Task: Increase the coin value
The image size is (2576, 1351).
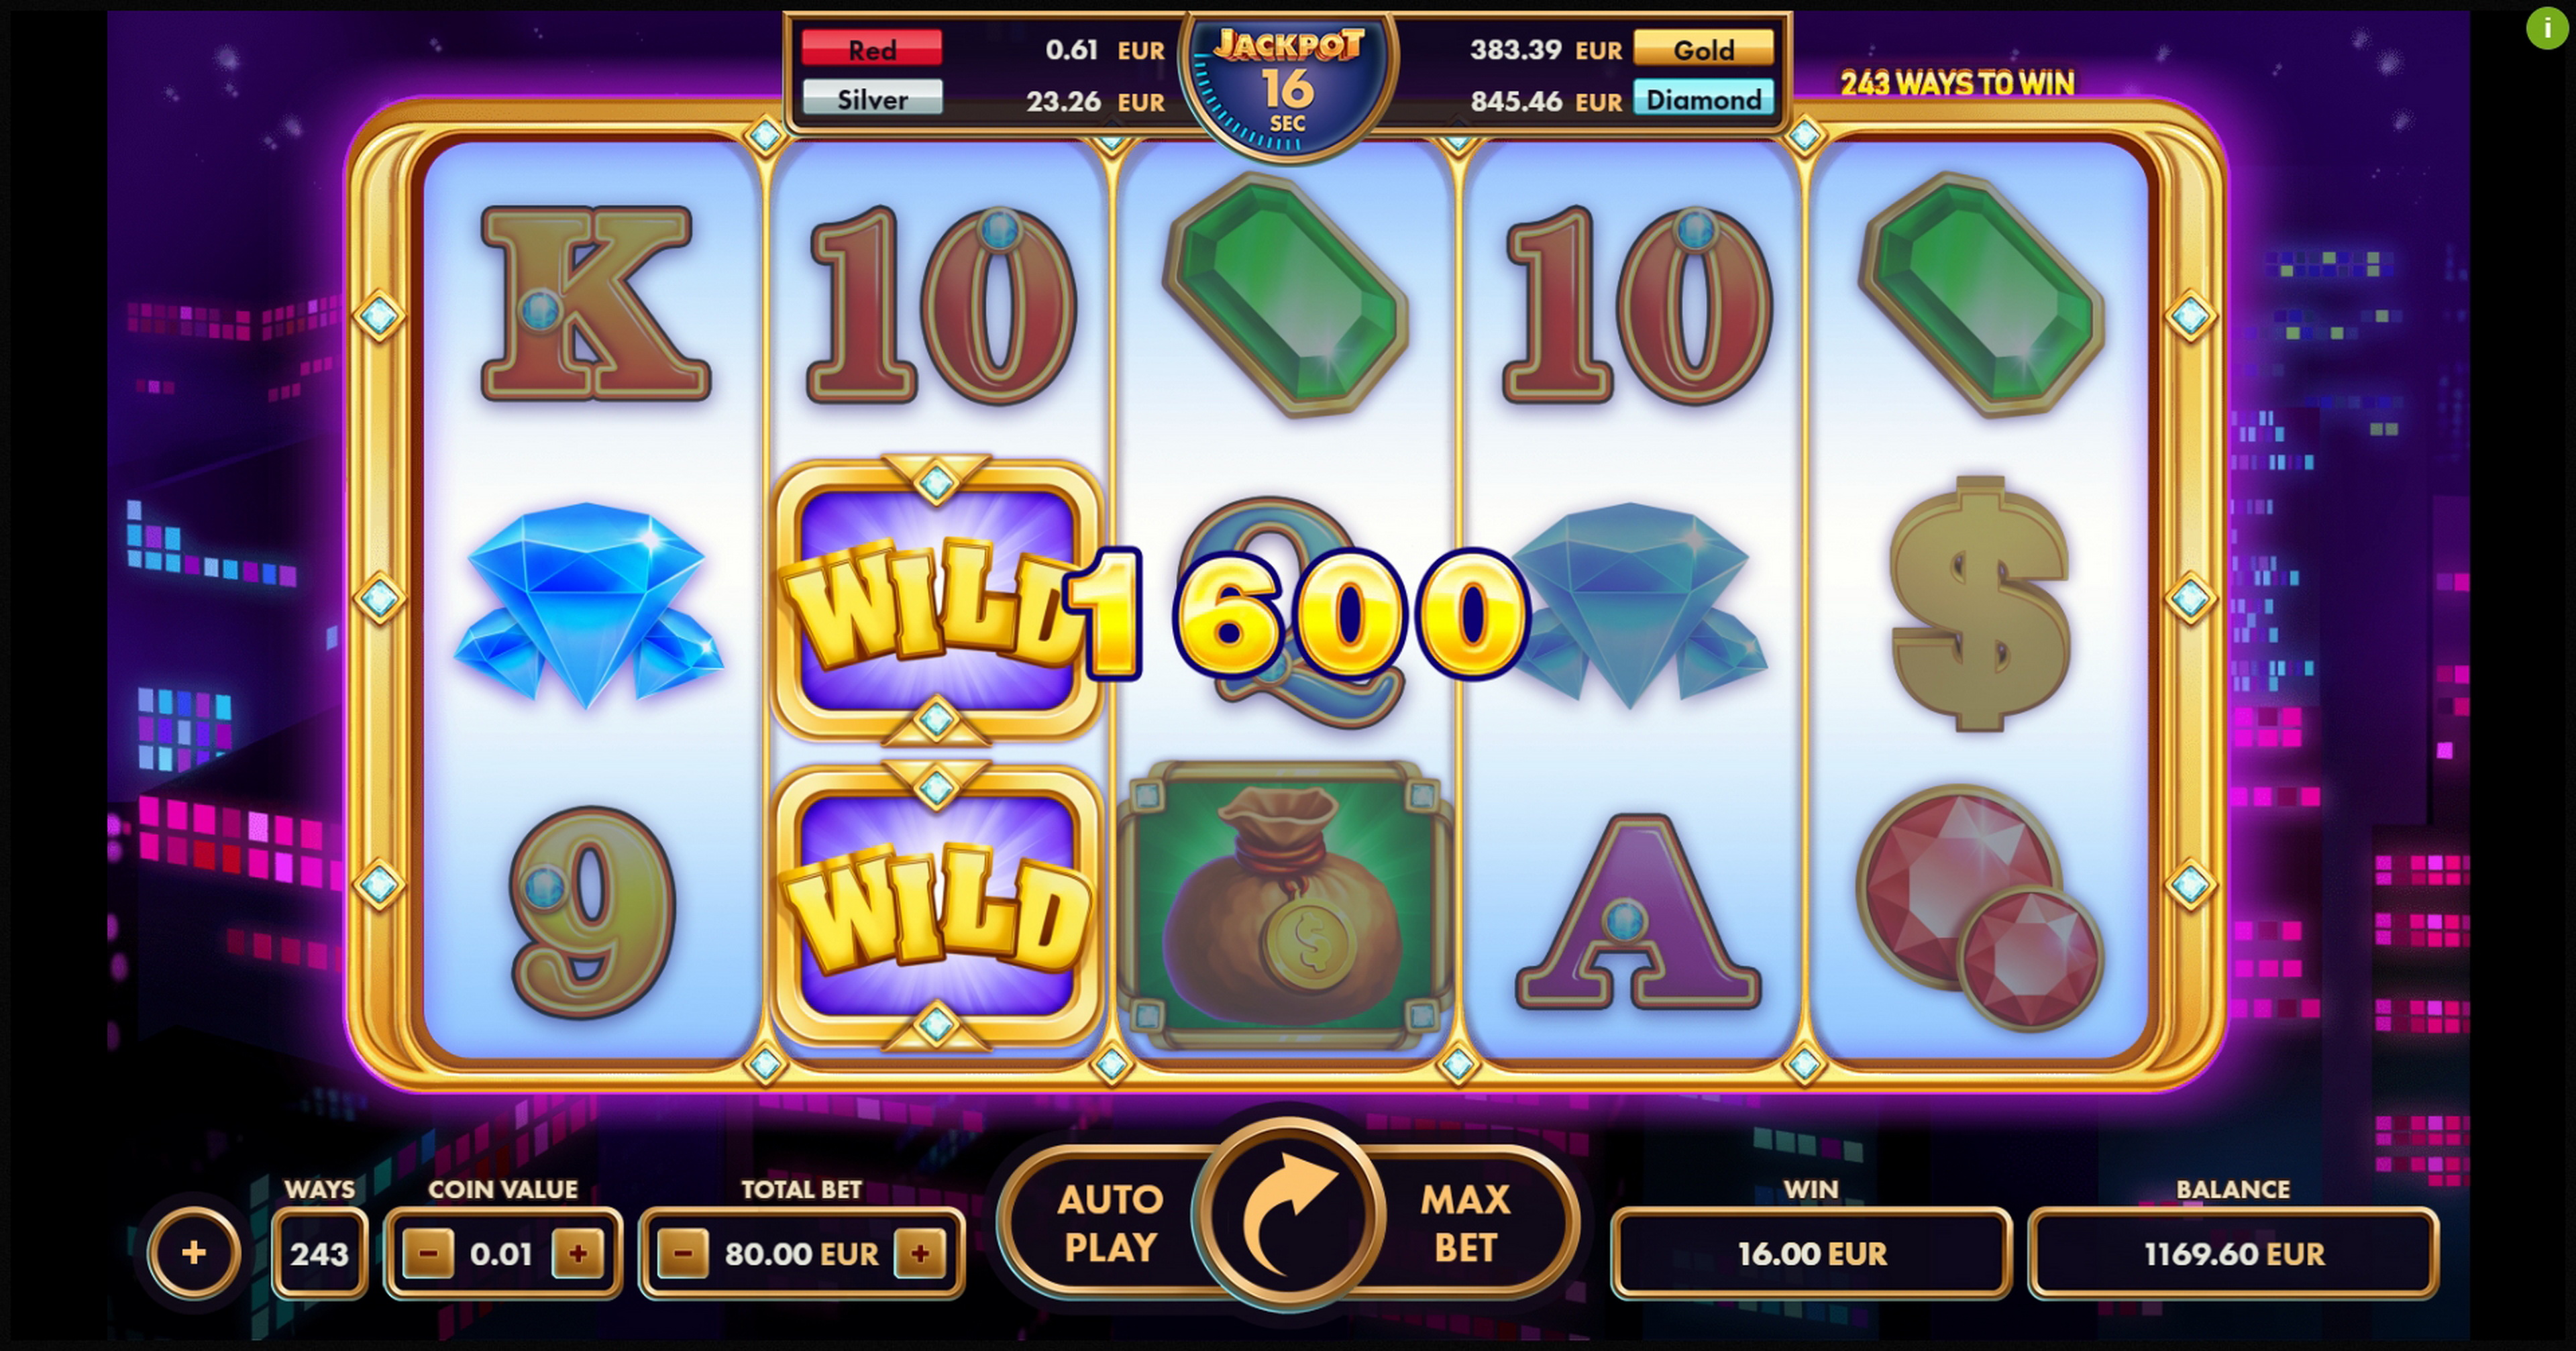Action: (577, 1253)
